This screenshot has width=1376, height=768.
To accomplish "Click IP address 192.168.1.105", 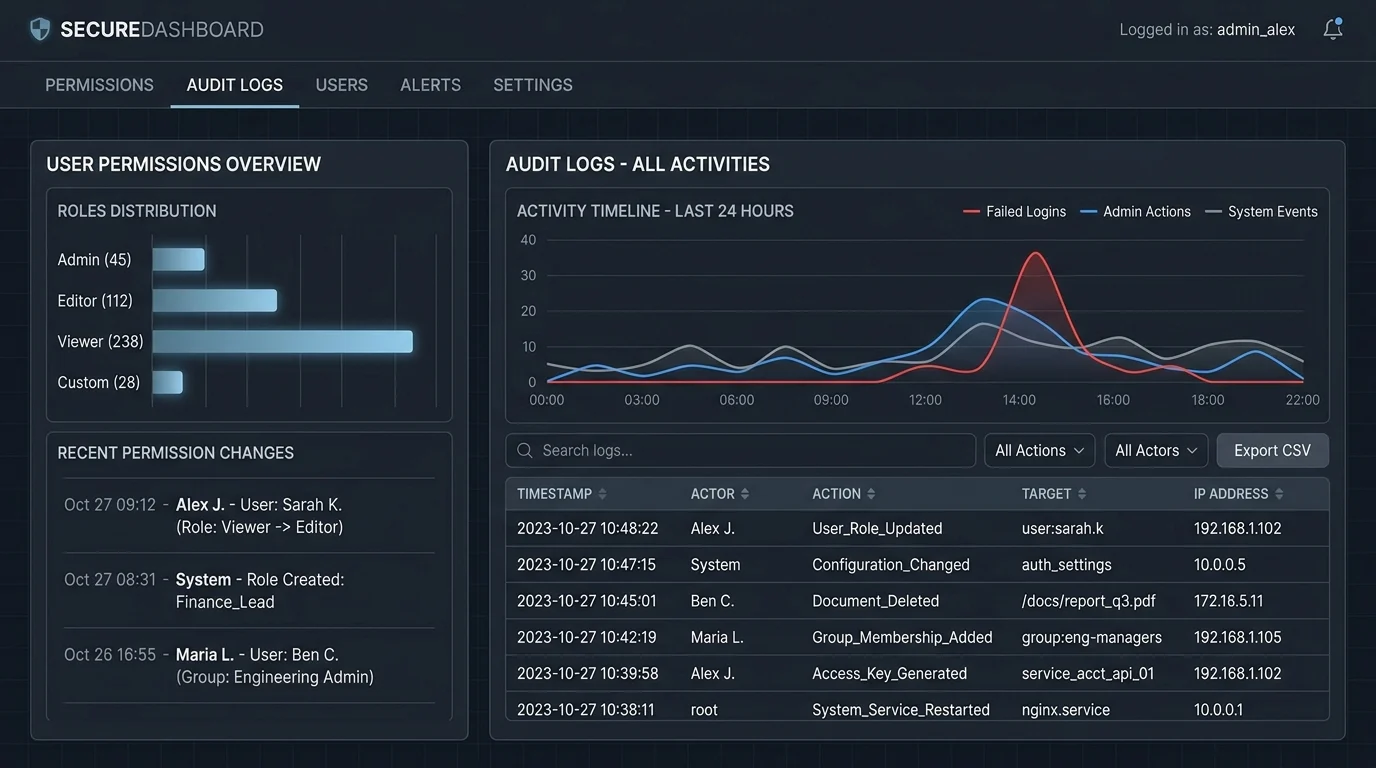I will (1238, 637).
